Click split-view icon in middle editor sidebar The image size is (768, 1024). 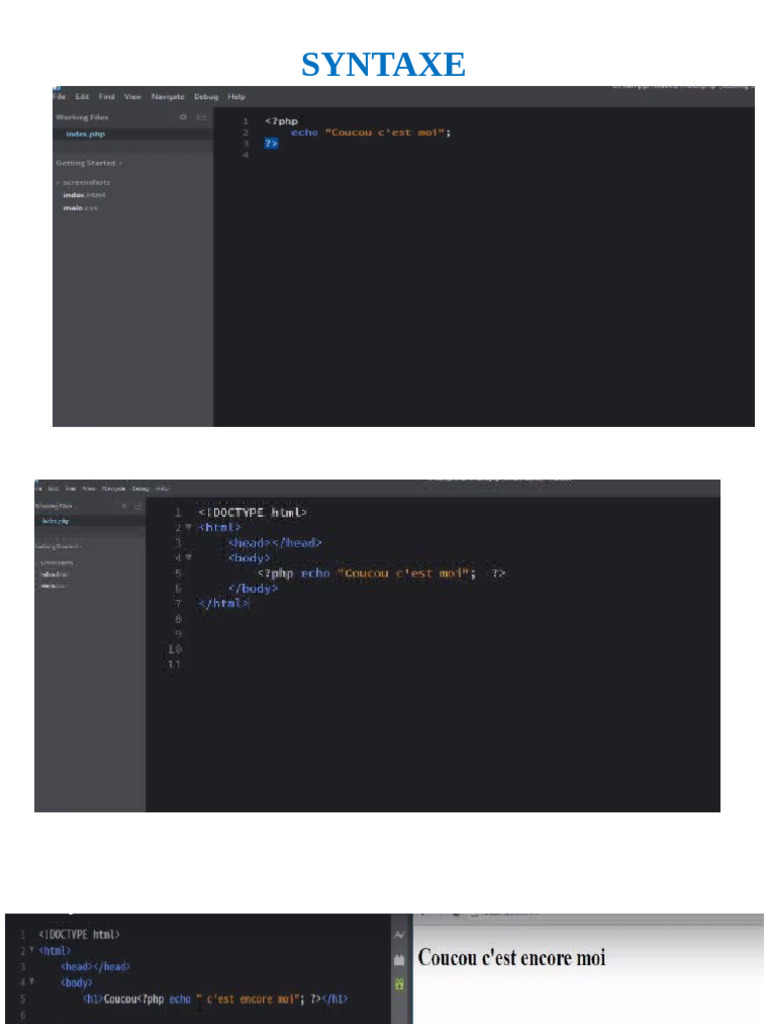(138, 506)
